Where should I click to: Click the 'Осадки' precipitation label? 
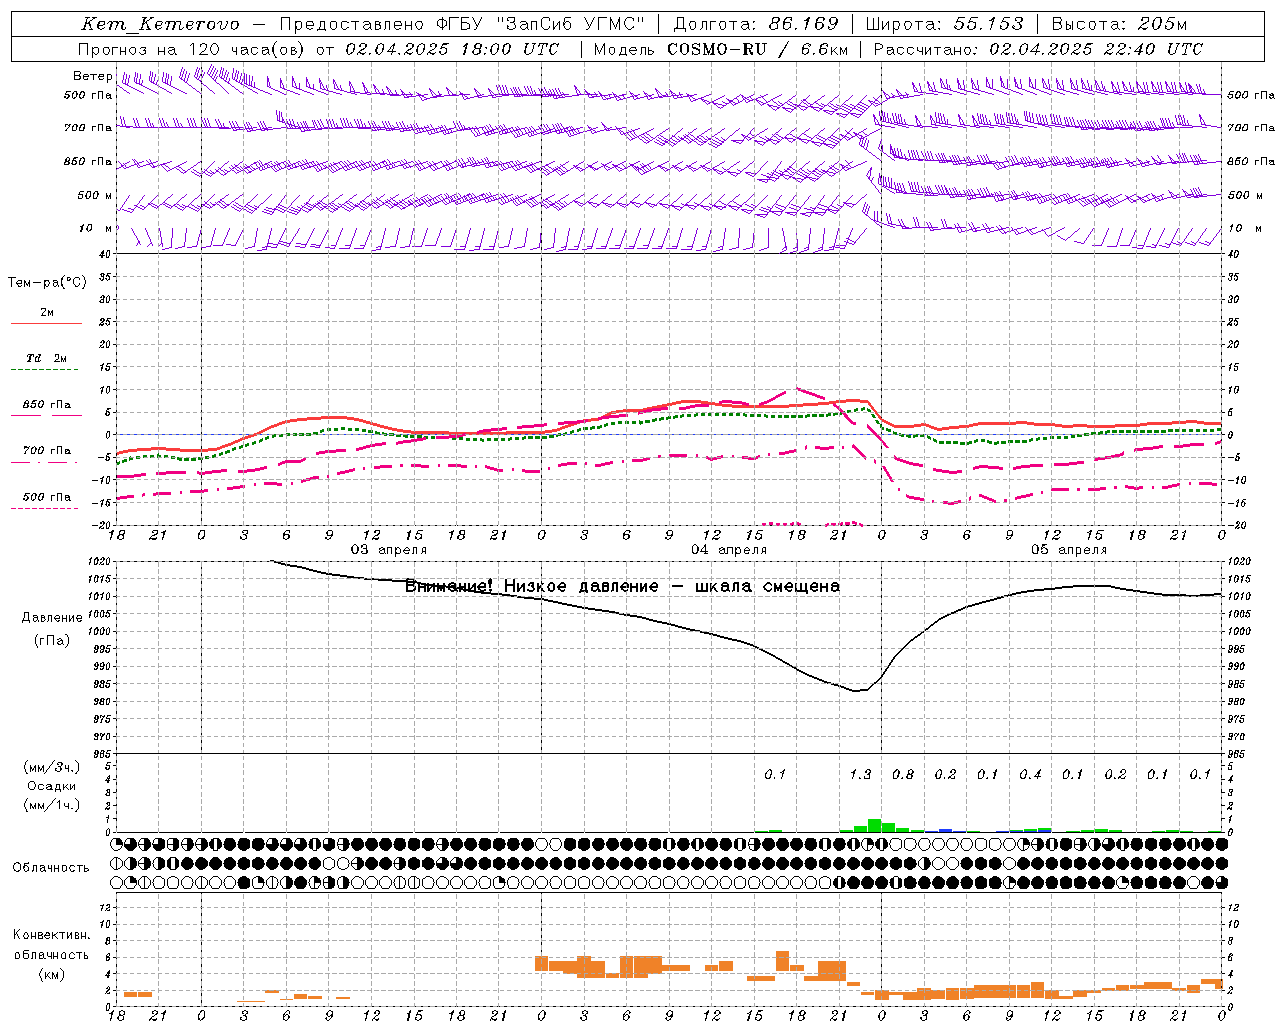[x=52, y=786]
